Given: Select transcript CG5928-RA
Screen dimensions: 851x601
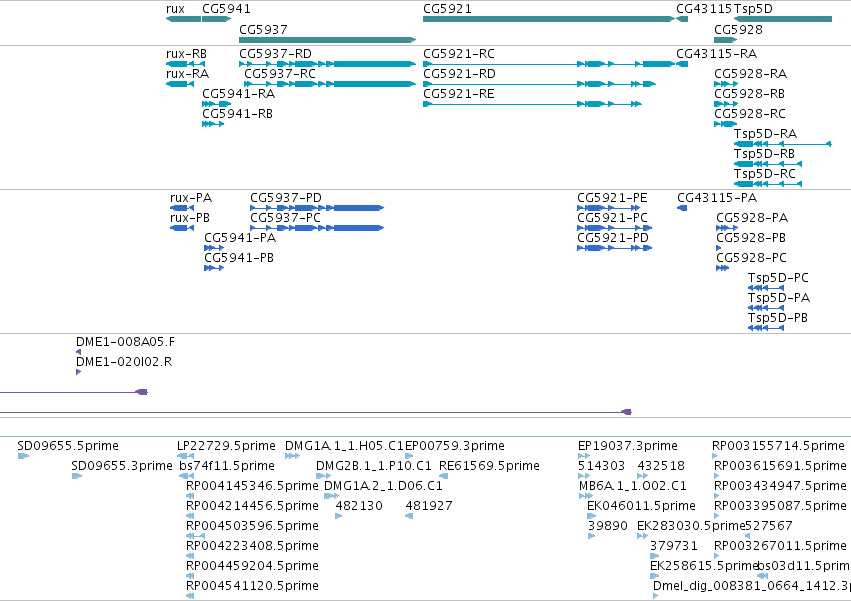Looking at the screenshot, I should coord(726,84).
